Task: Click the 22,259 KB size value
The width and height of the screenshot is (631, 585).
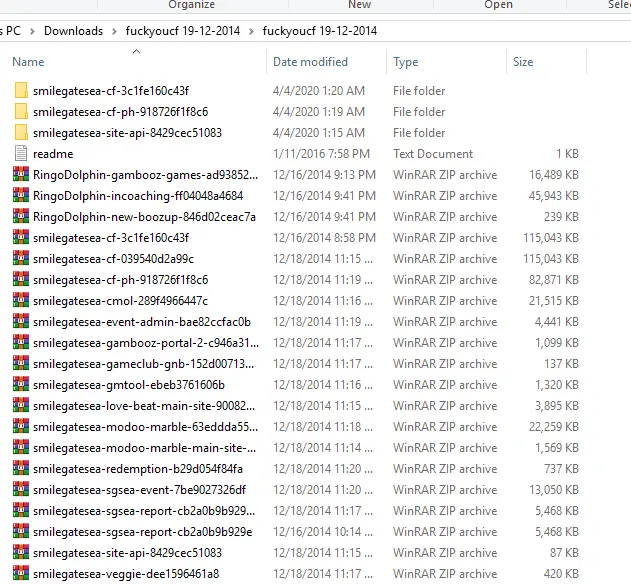Action: 554,426
